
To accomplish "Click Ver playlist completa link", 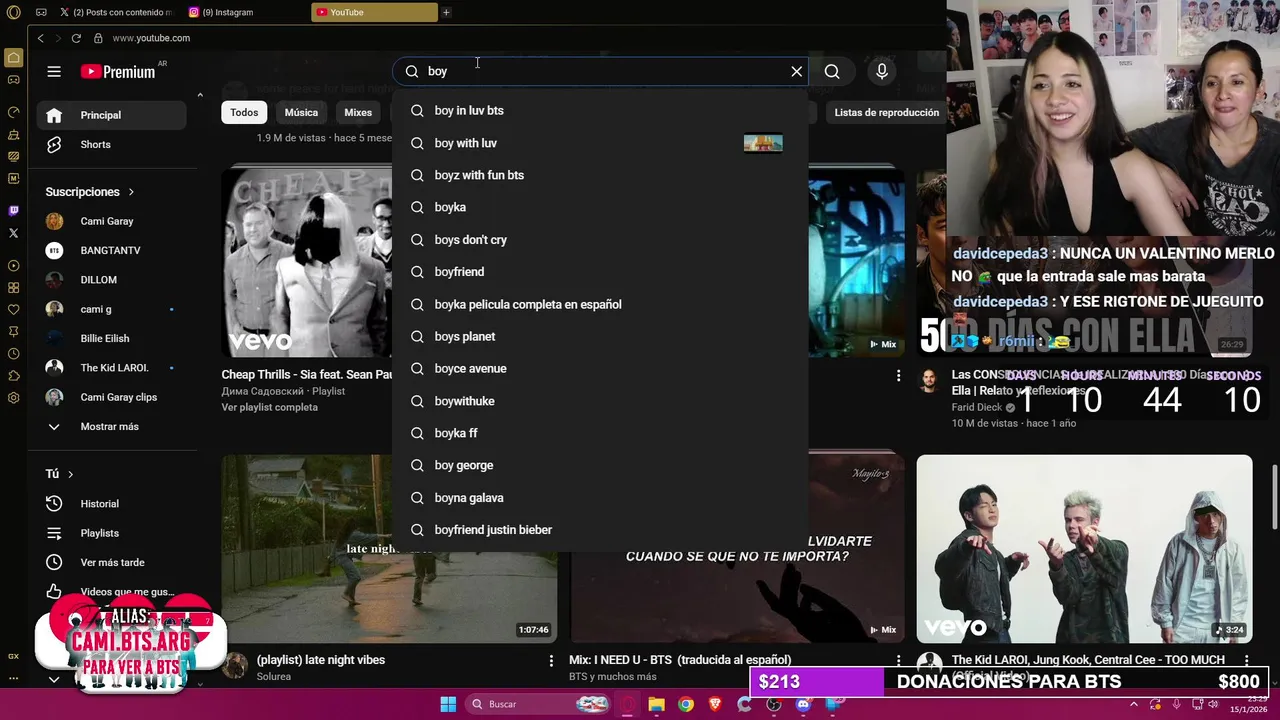I will [270, 407].
